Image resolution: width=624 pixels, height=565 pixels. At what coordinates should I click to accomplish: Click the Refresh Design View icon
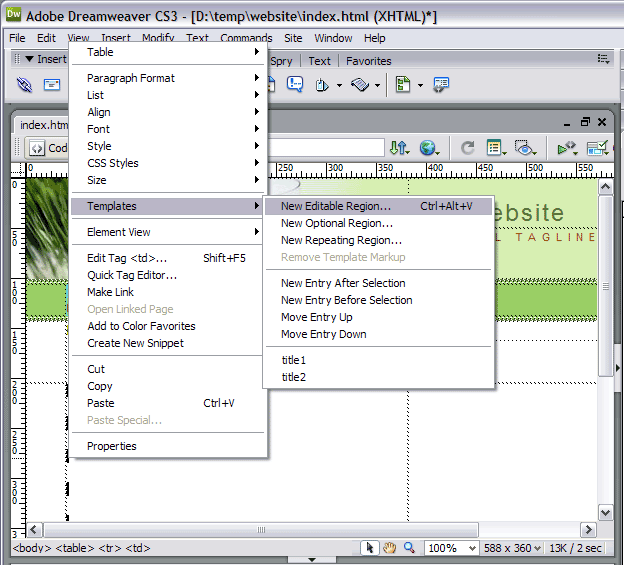[467, 148]
